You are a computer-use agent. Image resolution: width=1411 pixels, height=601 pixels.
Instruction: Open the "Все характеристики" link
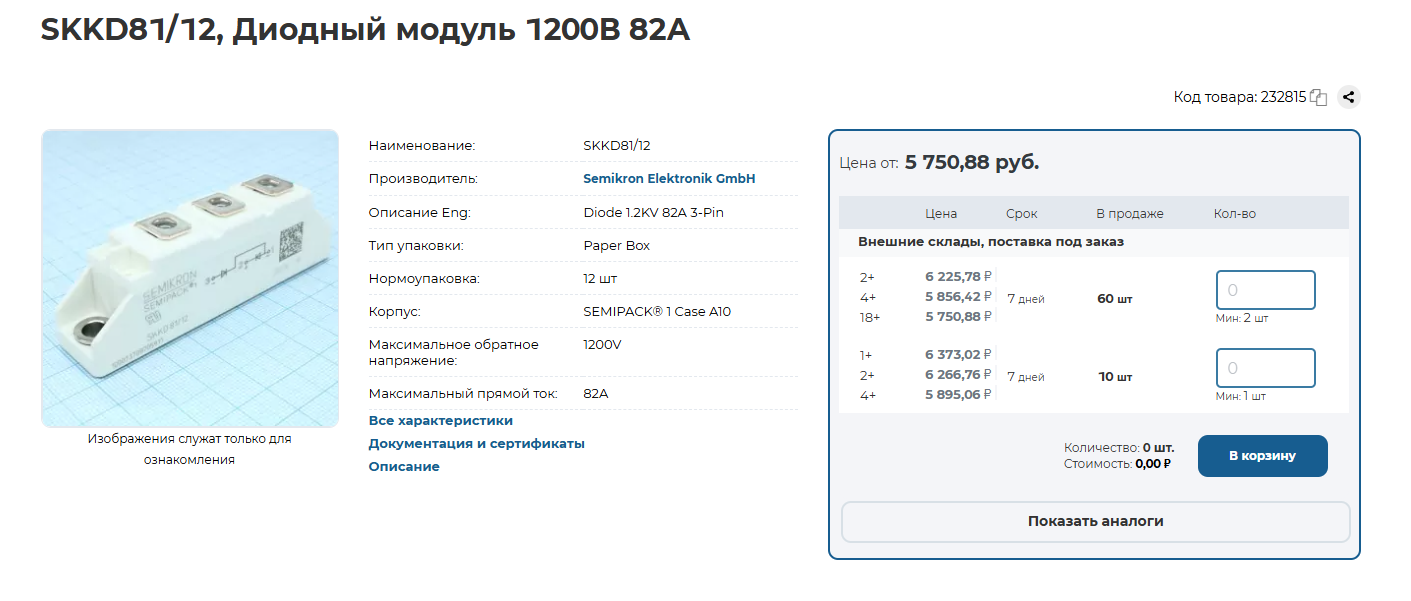441,421
